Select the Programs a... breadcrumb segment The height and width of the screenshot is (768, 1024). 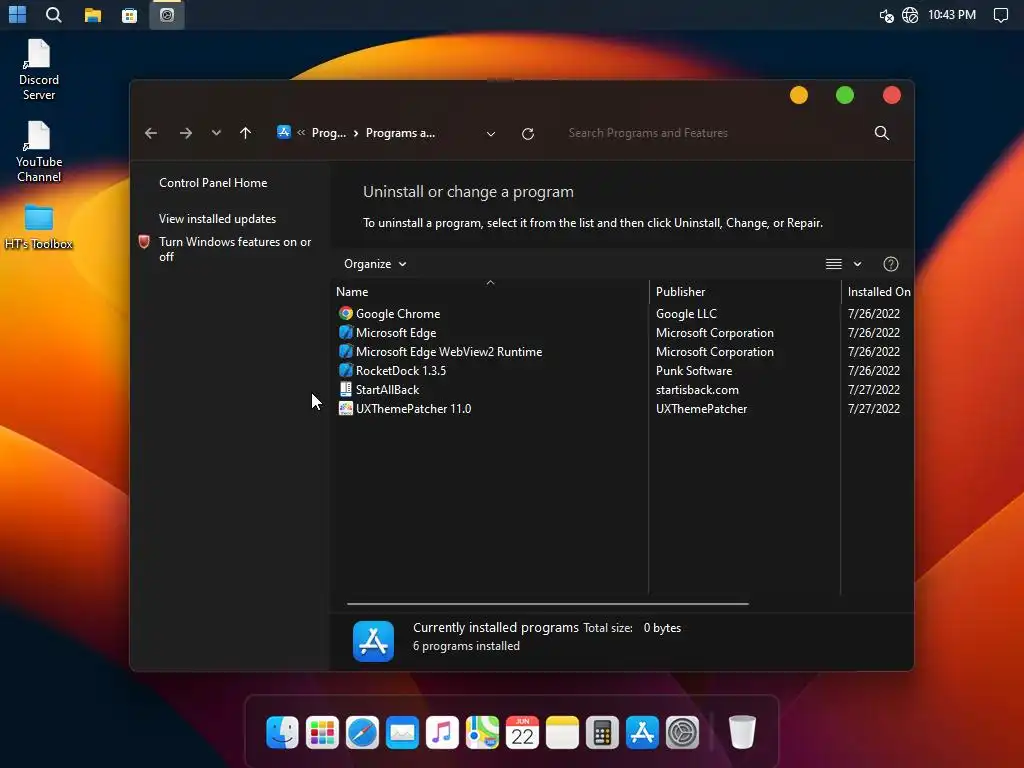tap(400, 133)
